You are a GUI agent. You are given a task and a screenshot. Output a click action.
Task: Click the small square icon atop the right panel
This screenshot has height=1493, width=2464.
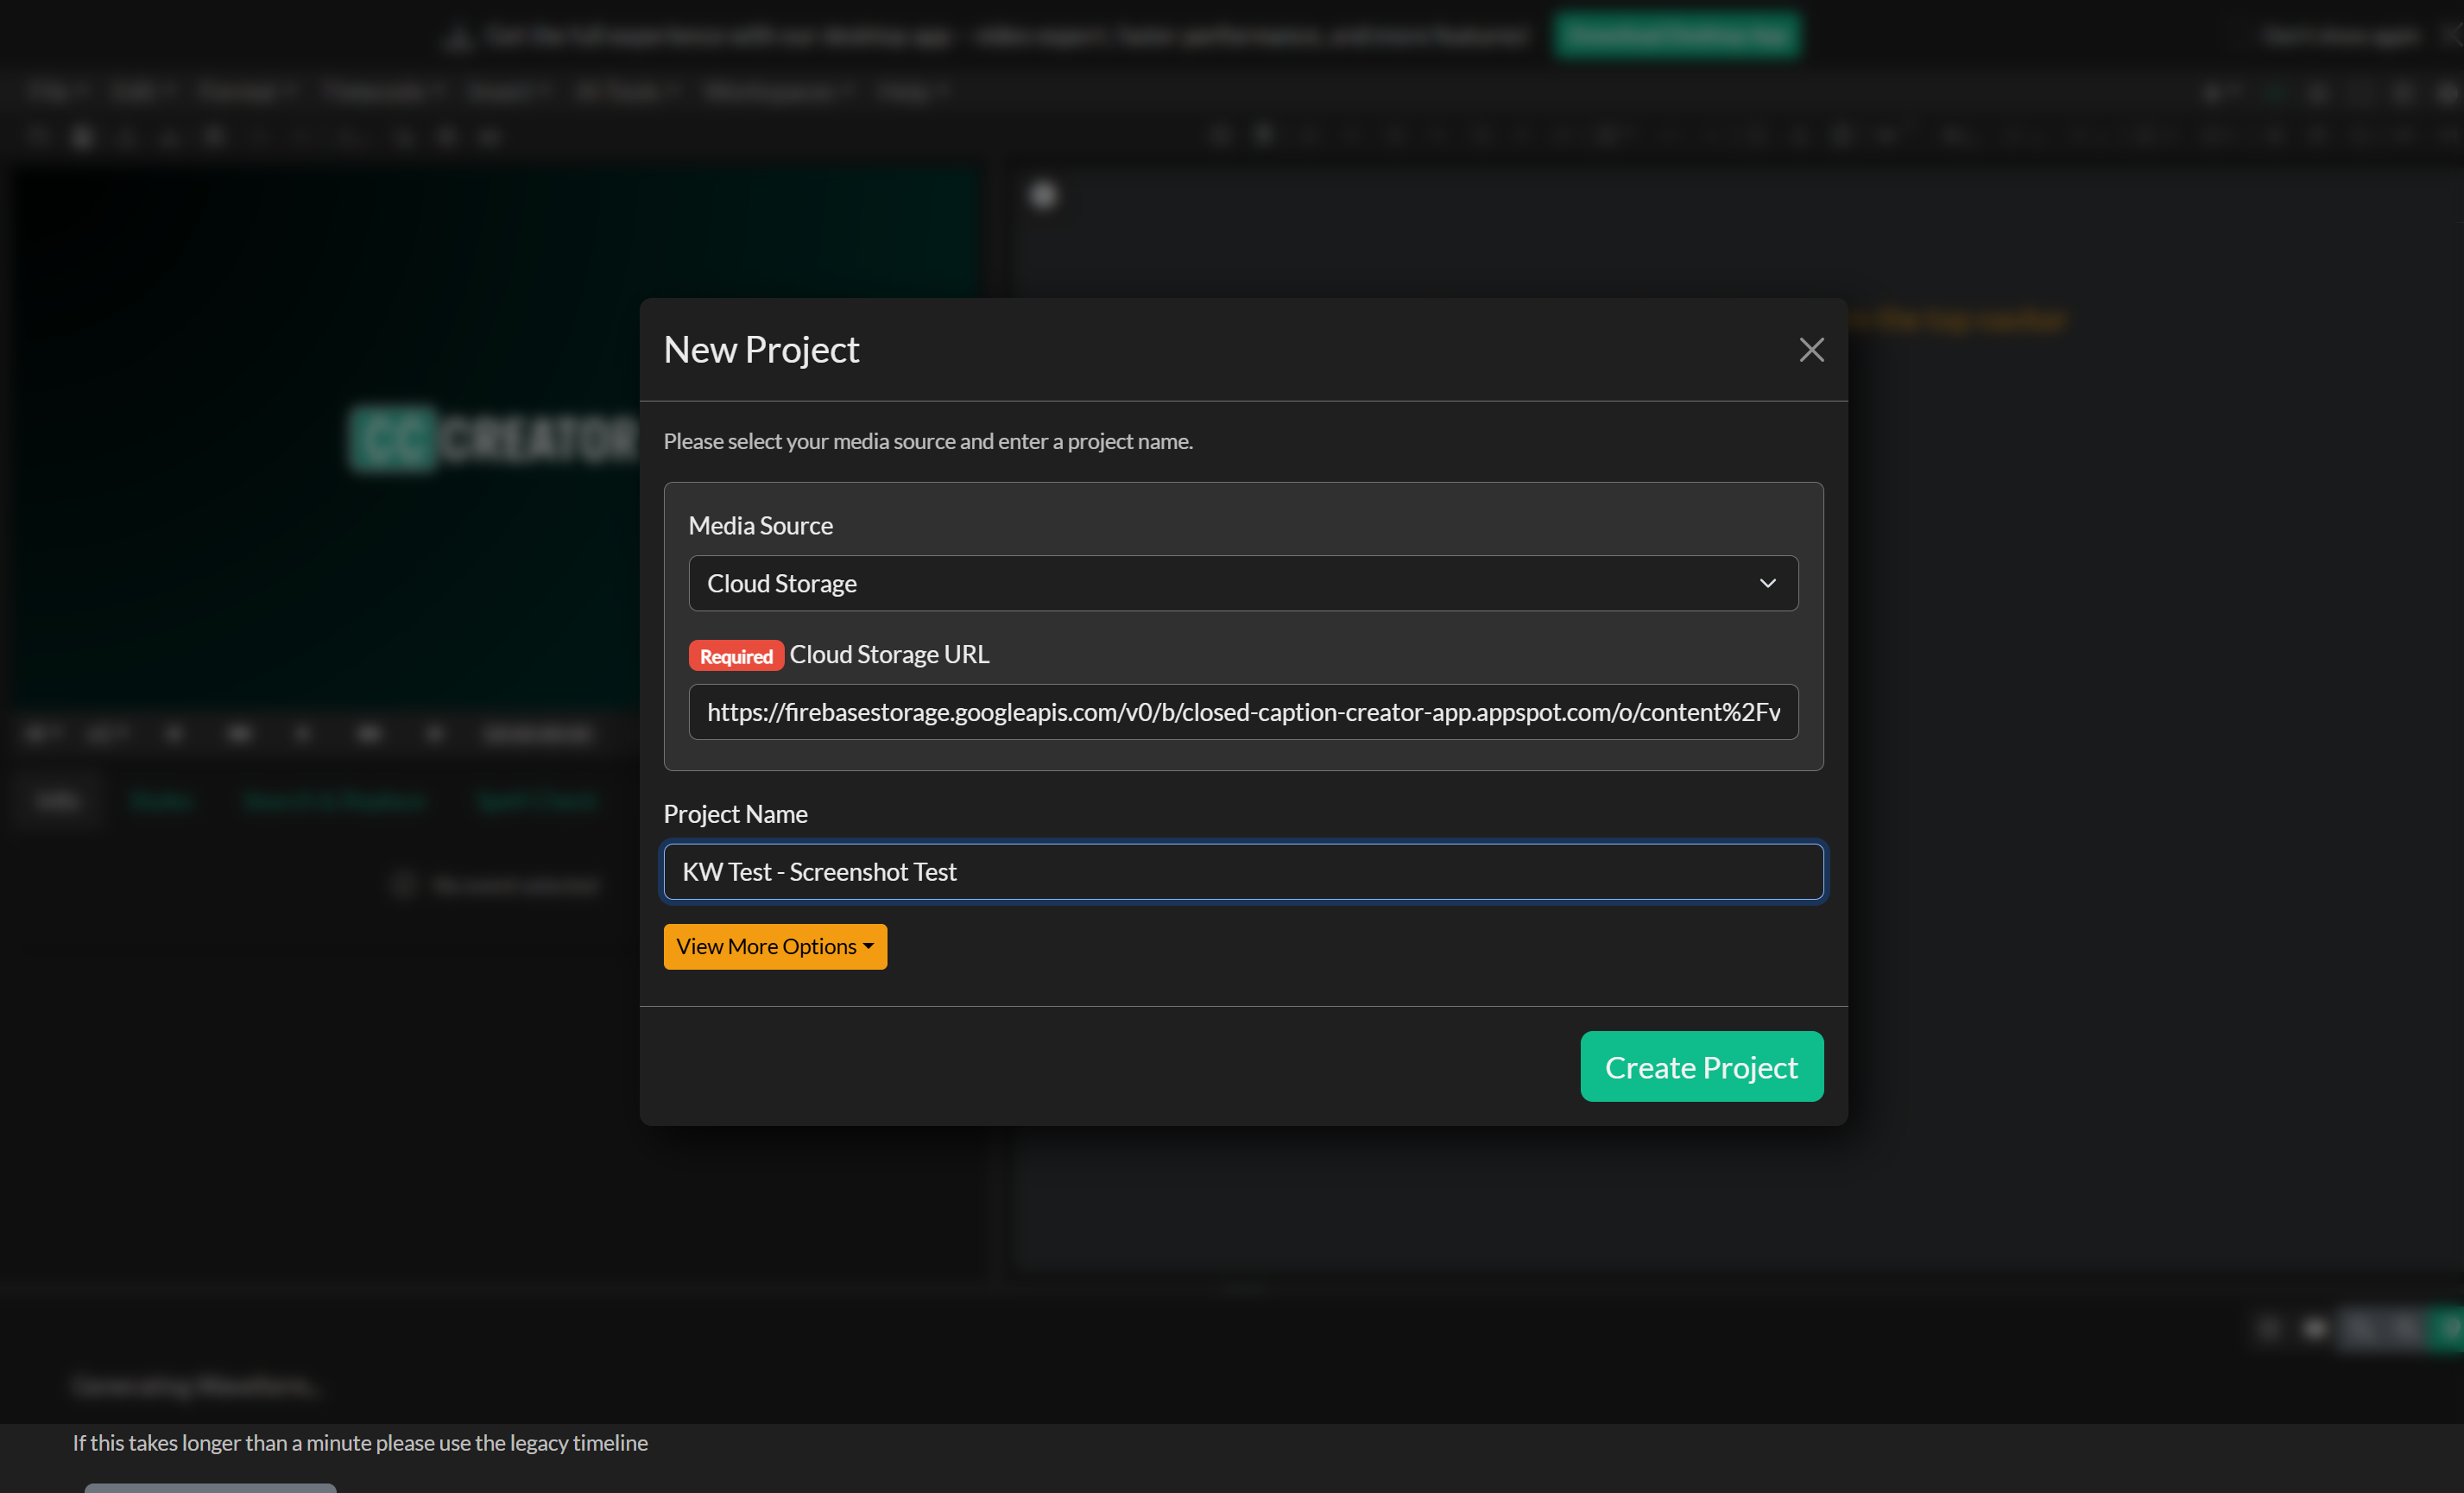click(1042, 195)
